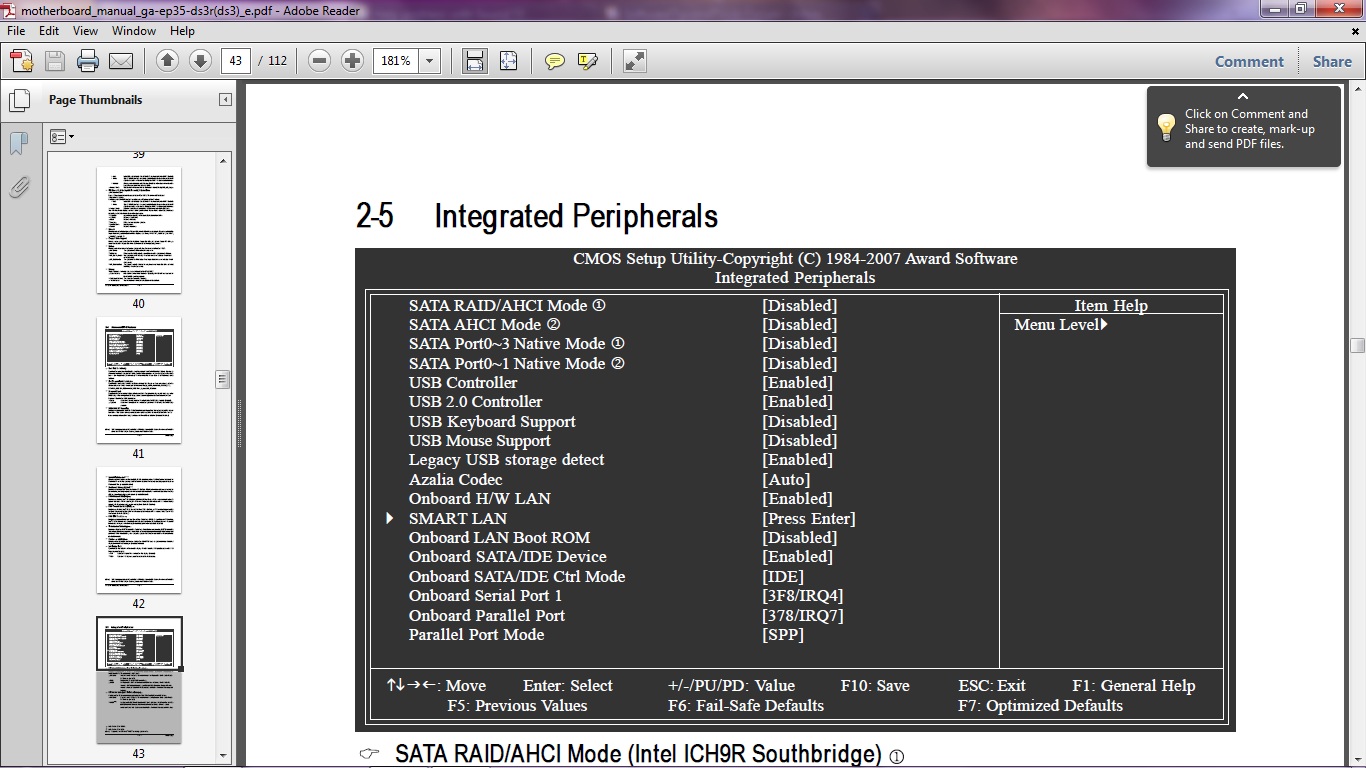Open the Share pane
Screen dimensions: 1366x768
[x=1332, y=61]
